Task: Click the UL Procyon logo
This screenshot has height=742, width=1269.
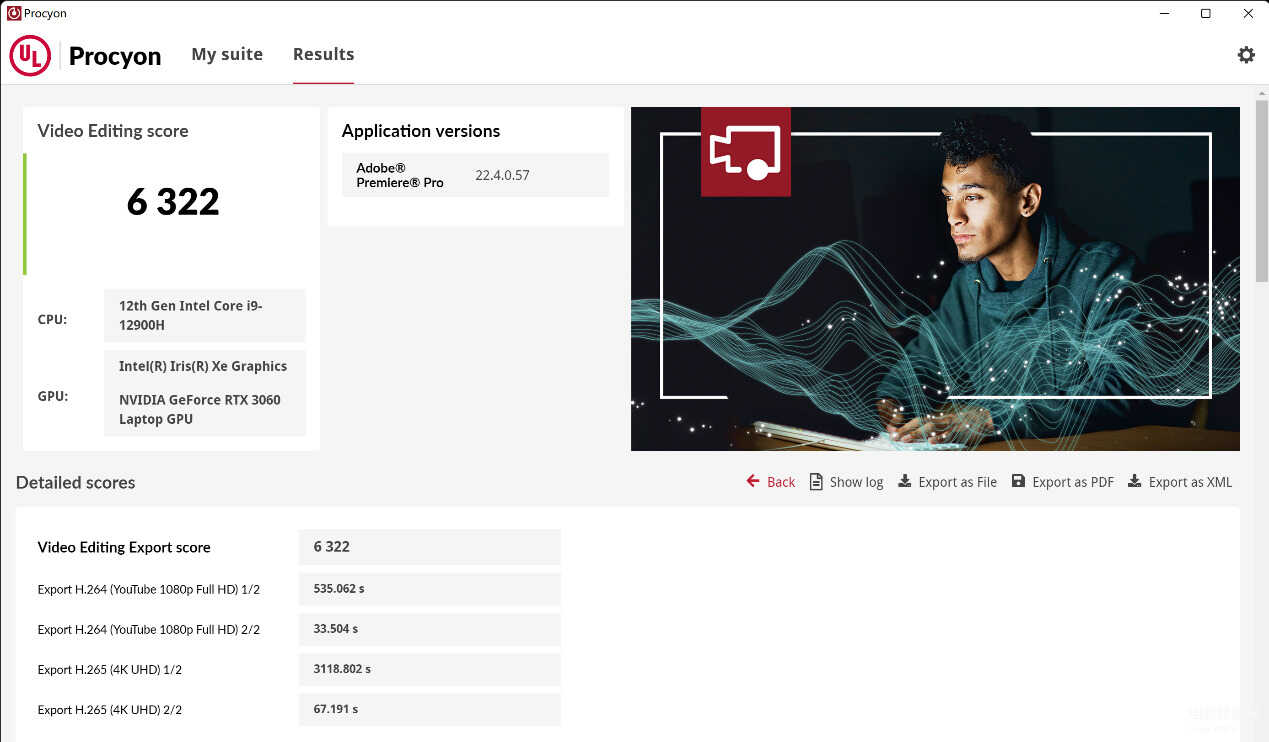Action: coord(85,56)
